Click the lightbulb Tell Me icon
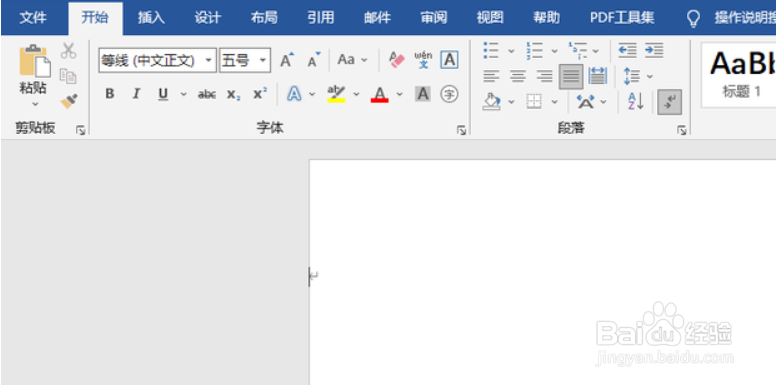 693,18
